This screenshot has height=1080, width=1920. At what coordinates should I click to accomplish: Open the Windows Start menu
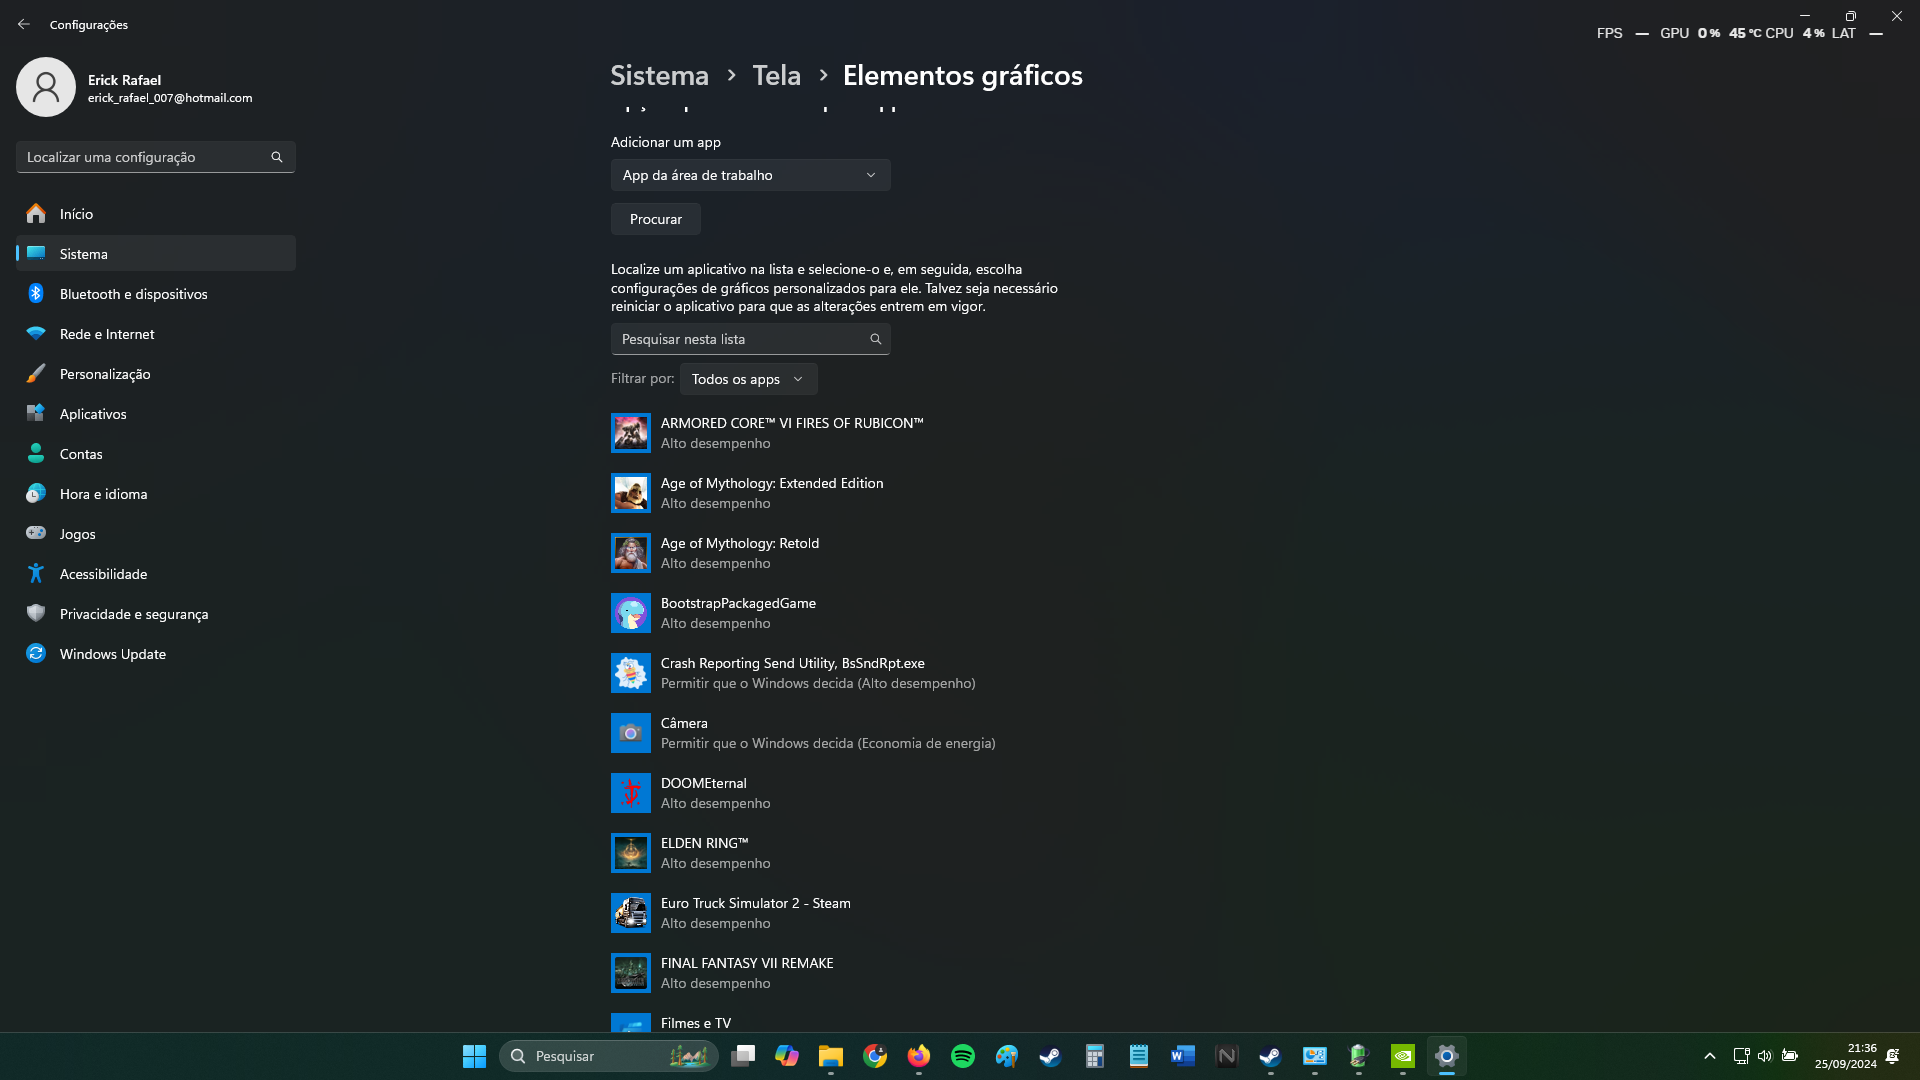[x=474, y=1056]
